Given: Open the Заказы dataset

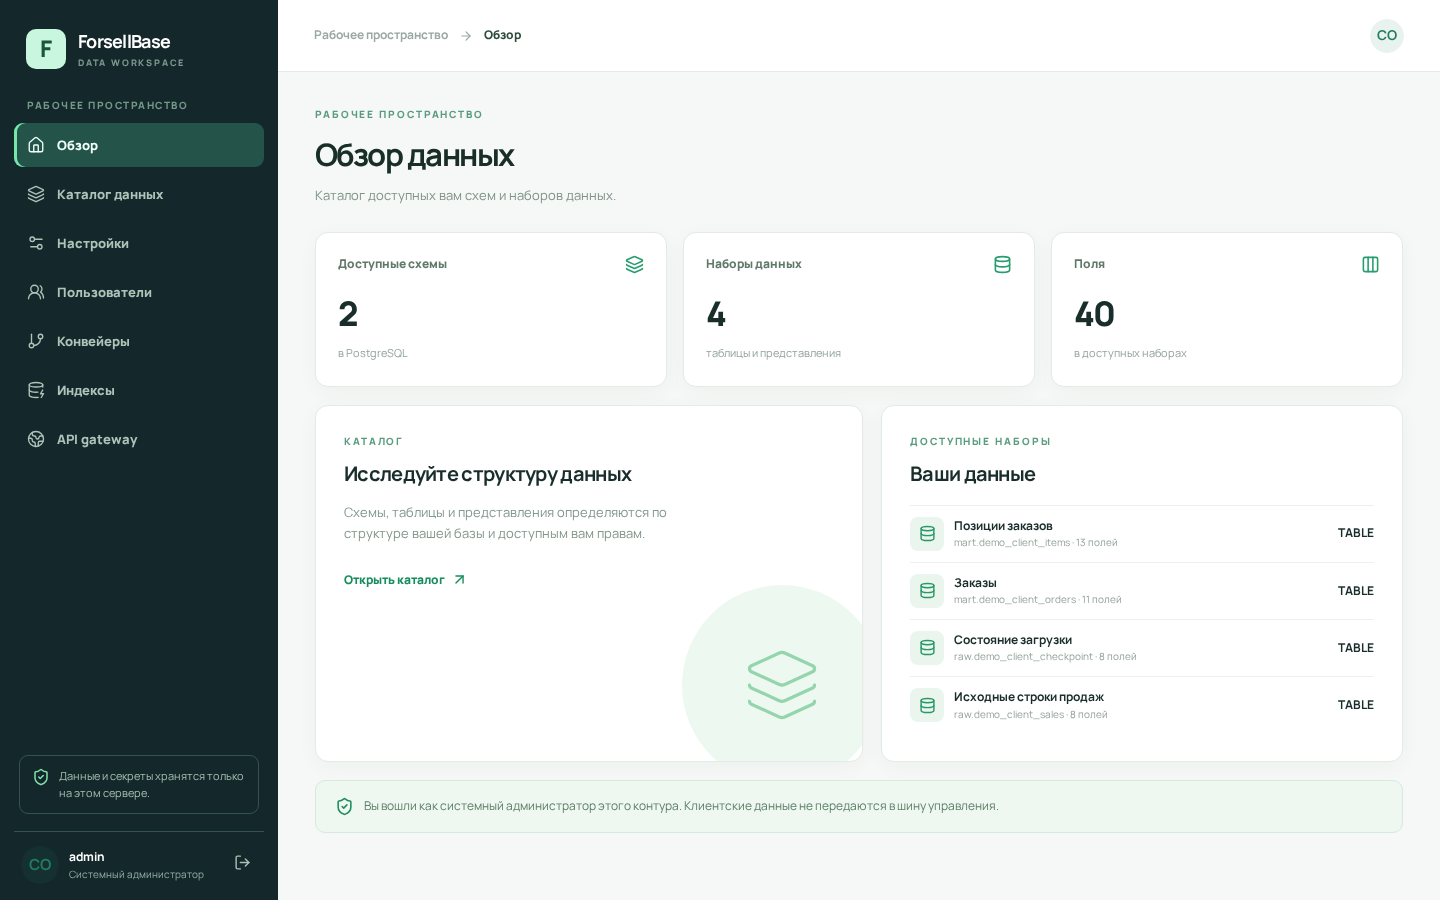Looking at the screenshot, I should coord(1142,591).
